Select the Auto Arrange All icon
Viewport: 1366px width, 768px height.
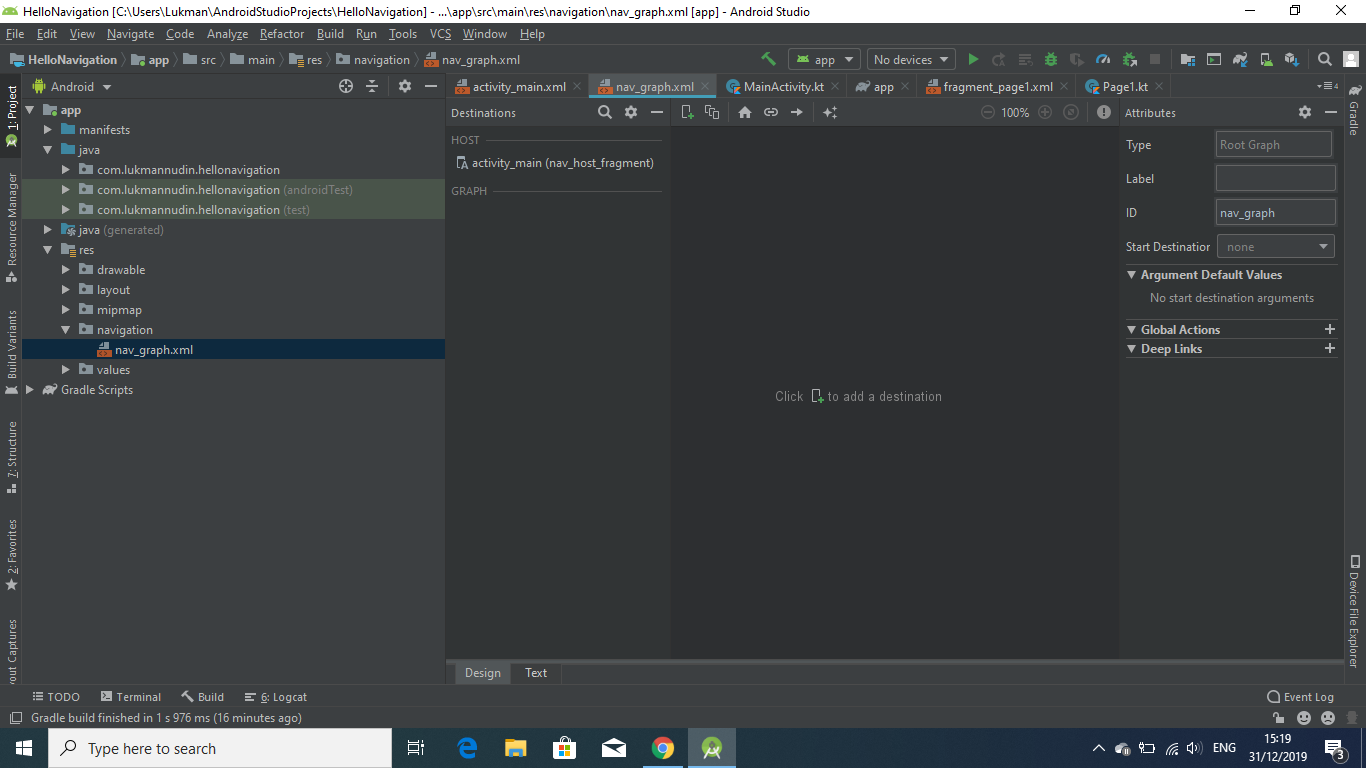tap(829, 112)
